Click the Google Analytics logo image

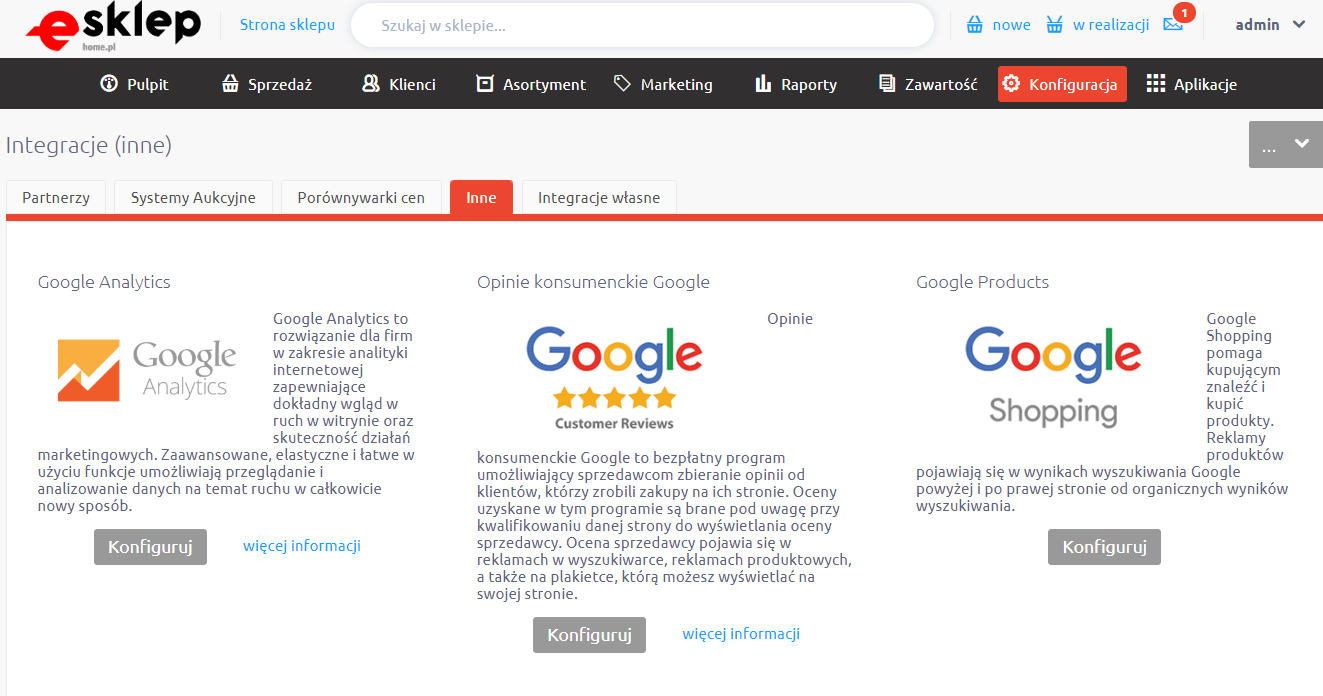[x=147, y=369]
